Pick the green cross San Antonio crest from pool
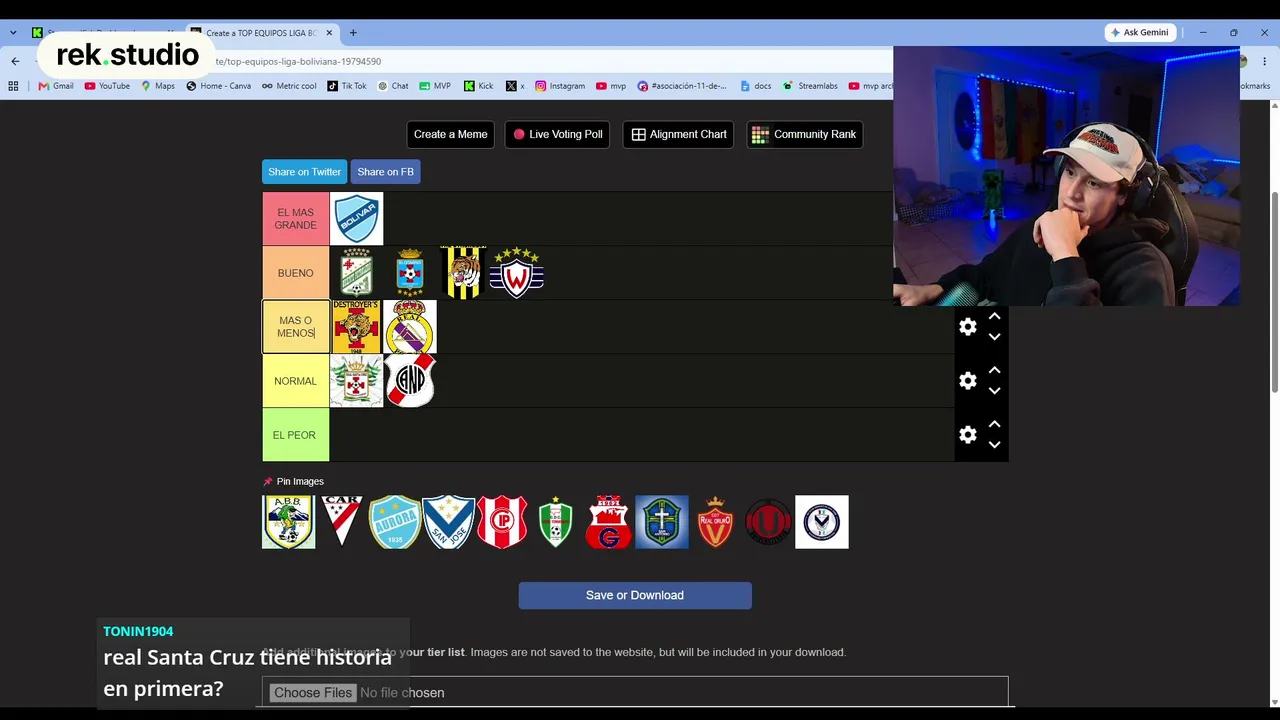Screen dimensions: 1280x720 click(662, 522)
